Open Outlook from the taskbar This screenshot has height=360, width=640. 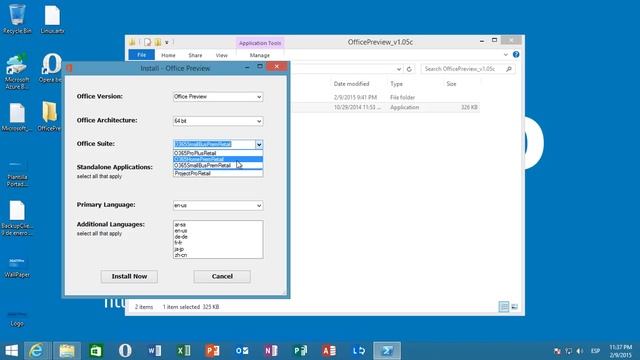click(x=242, y=351)
